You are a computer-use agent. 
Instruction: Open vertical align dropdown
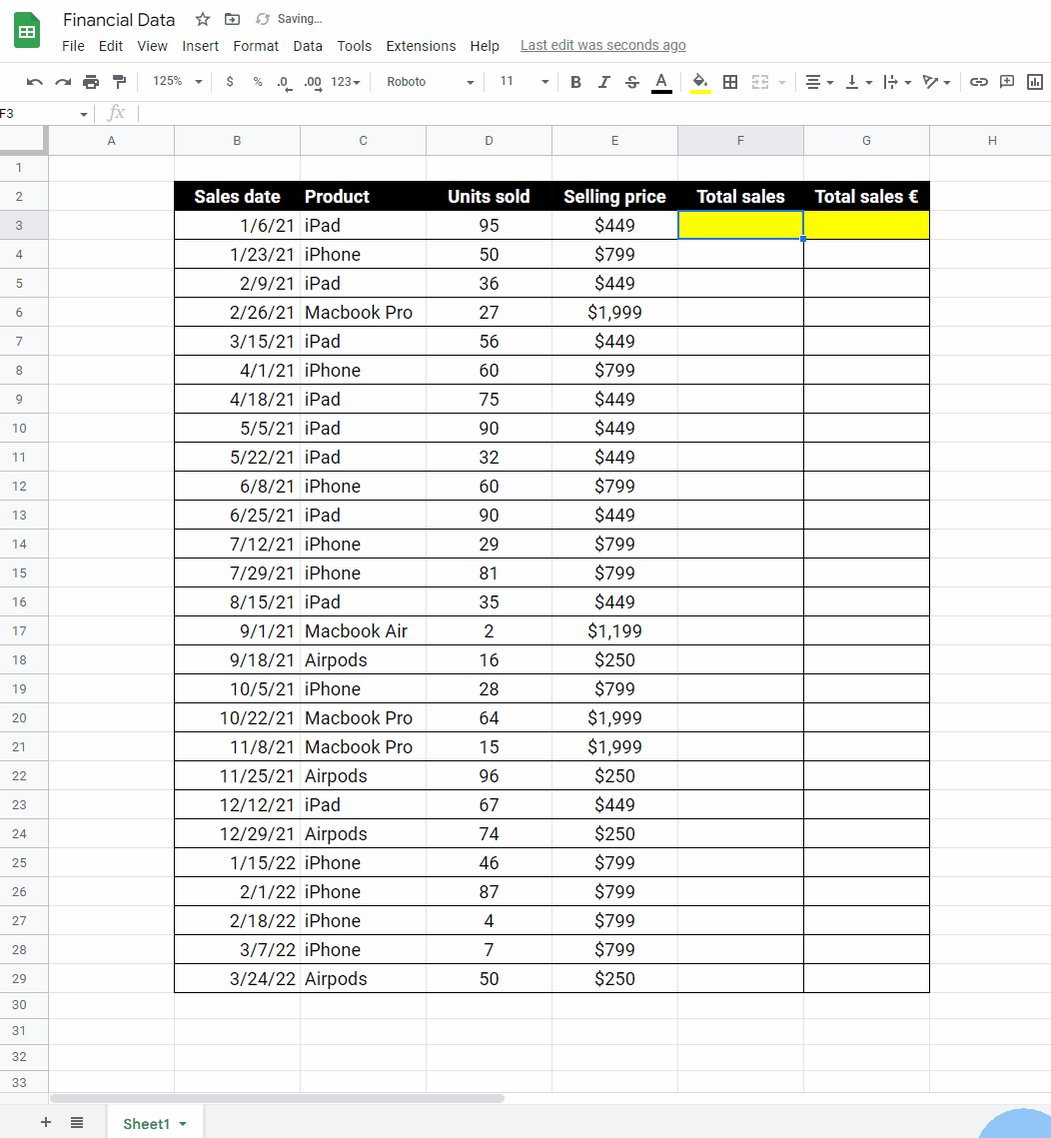coord(859,82)
